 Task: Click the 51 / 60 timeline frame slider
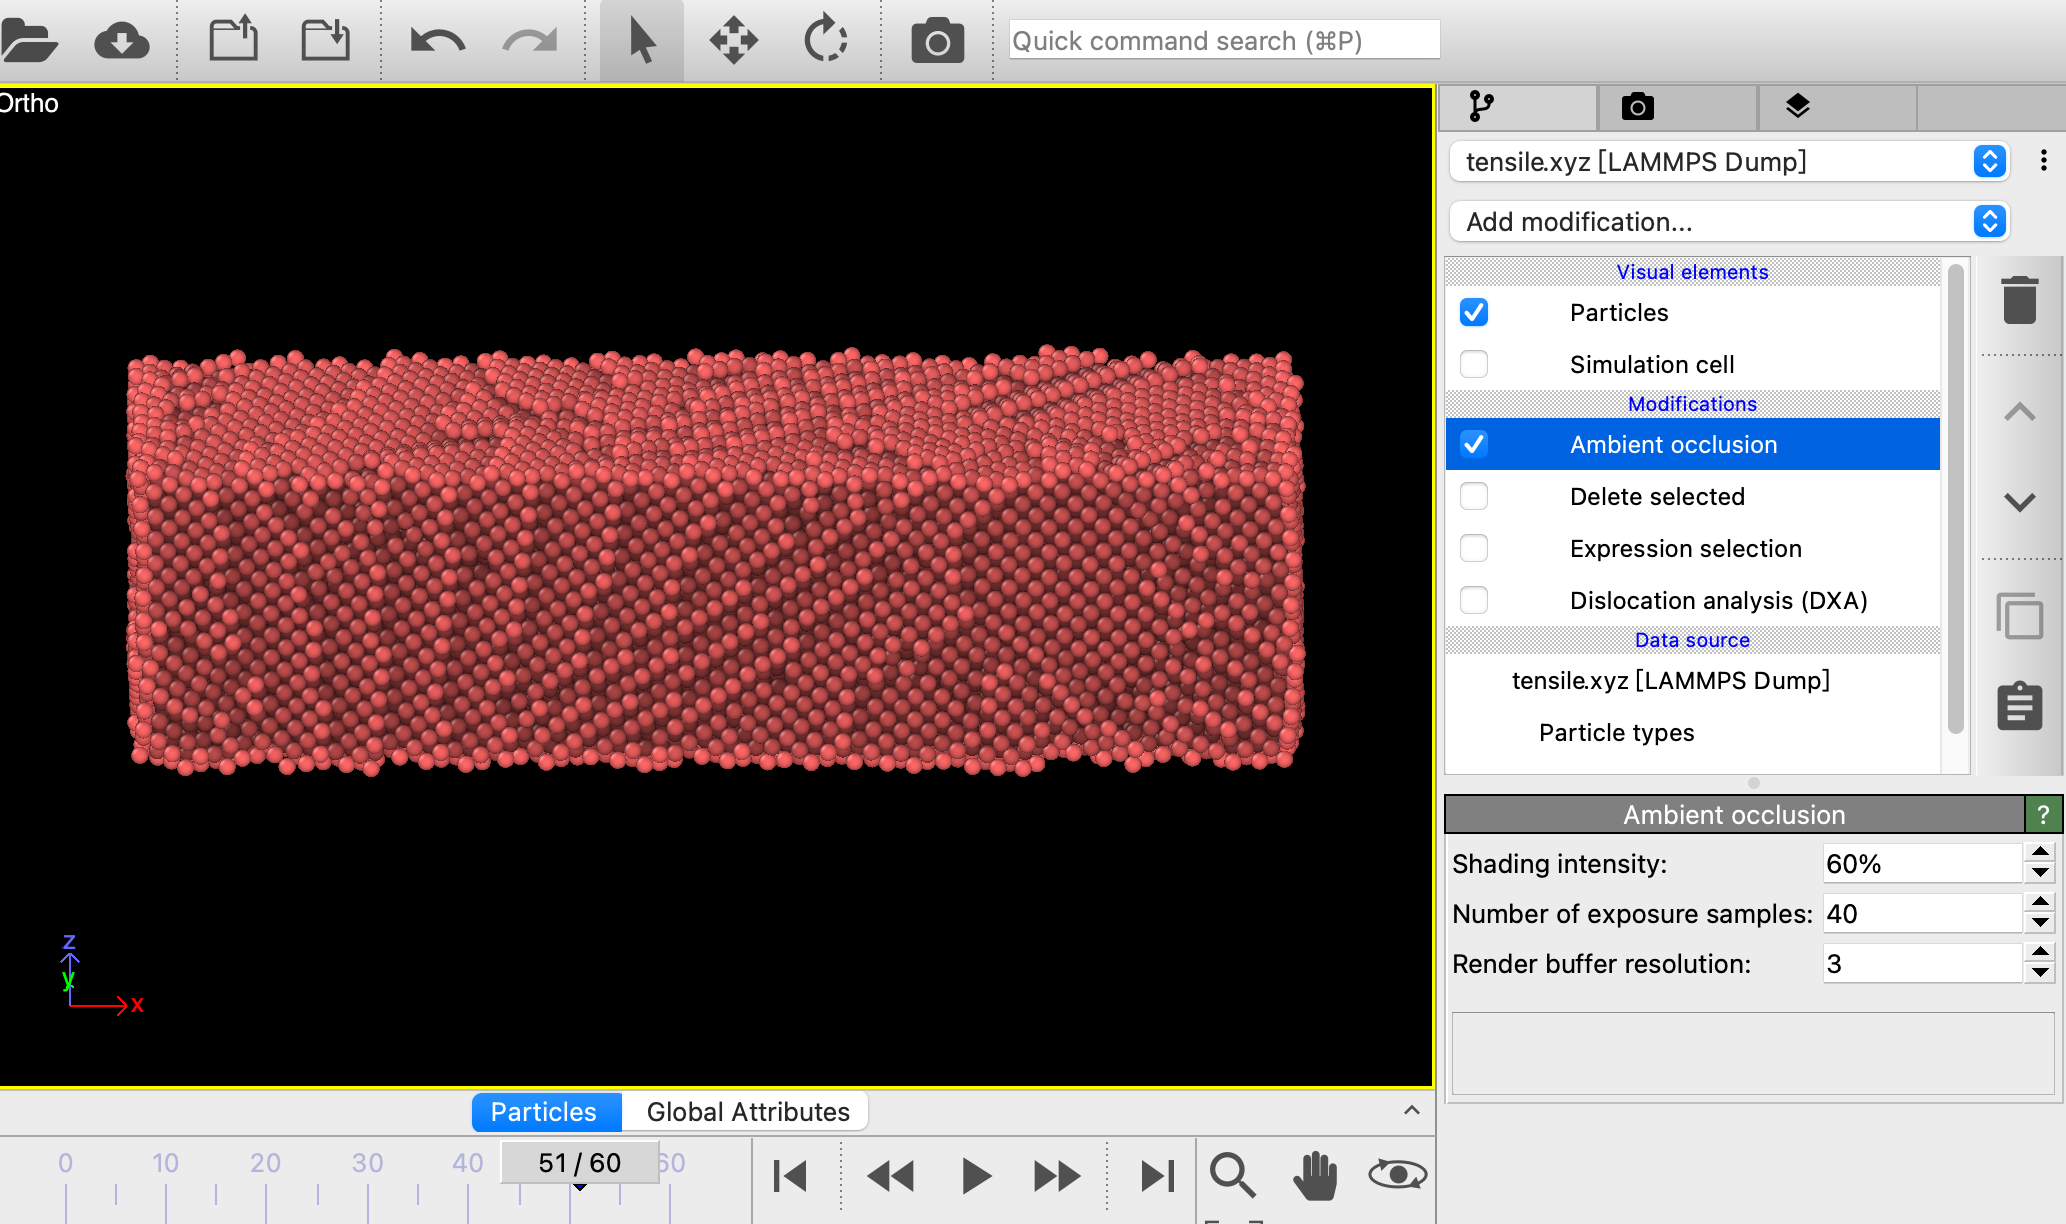(579, 1163)
